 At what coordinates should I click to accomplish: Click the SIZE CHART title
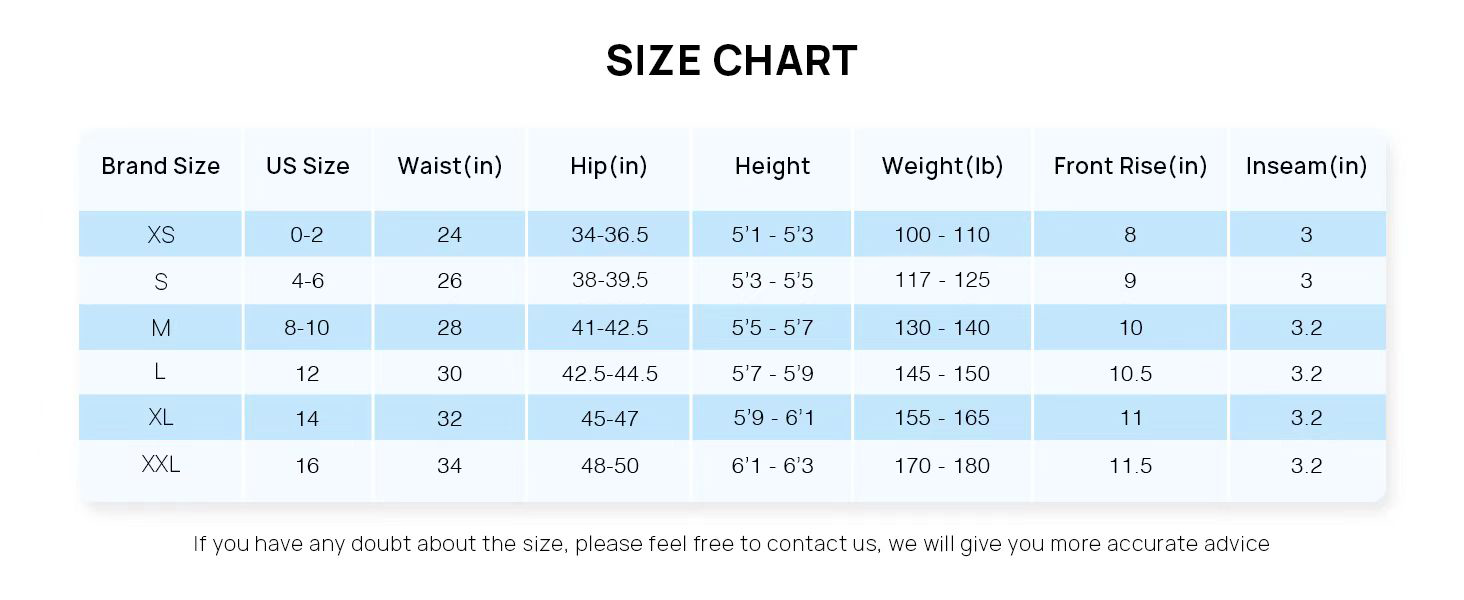click(x=731, y=61)
